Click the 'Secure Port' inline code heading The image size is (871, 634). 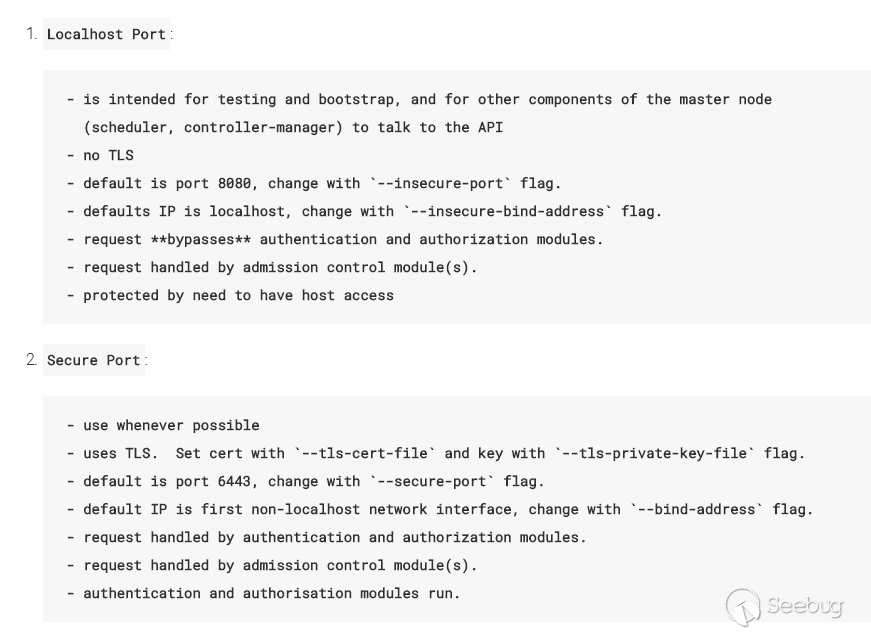coord(93,360)
